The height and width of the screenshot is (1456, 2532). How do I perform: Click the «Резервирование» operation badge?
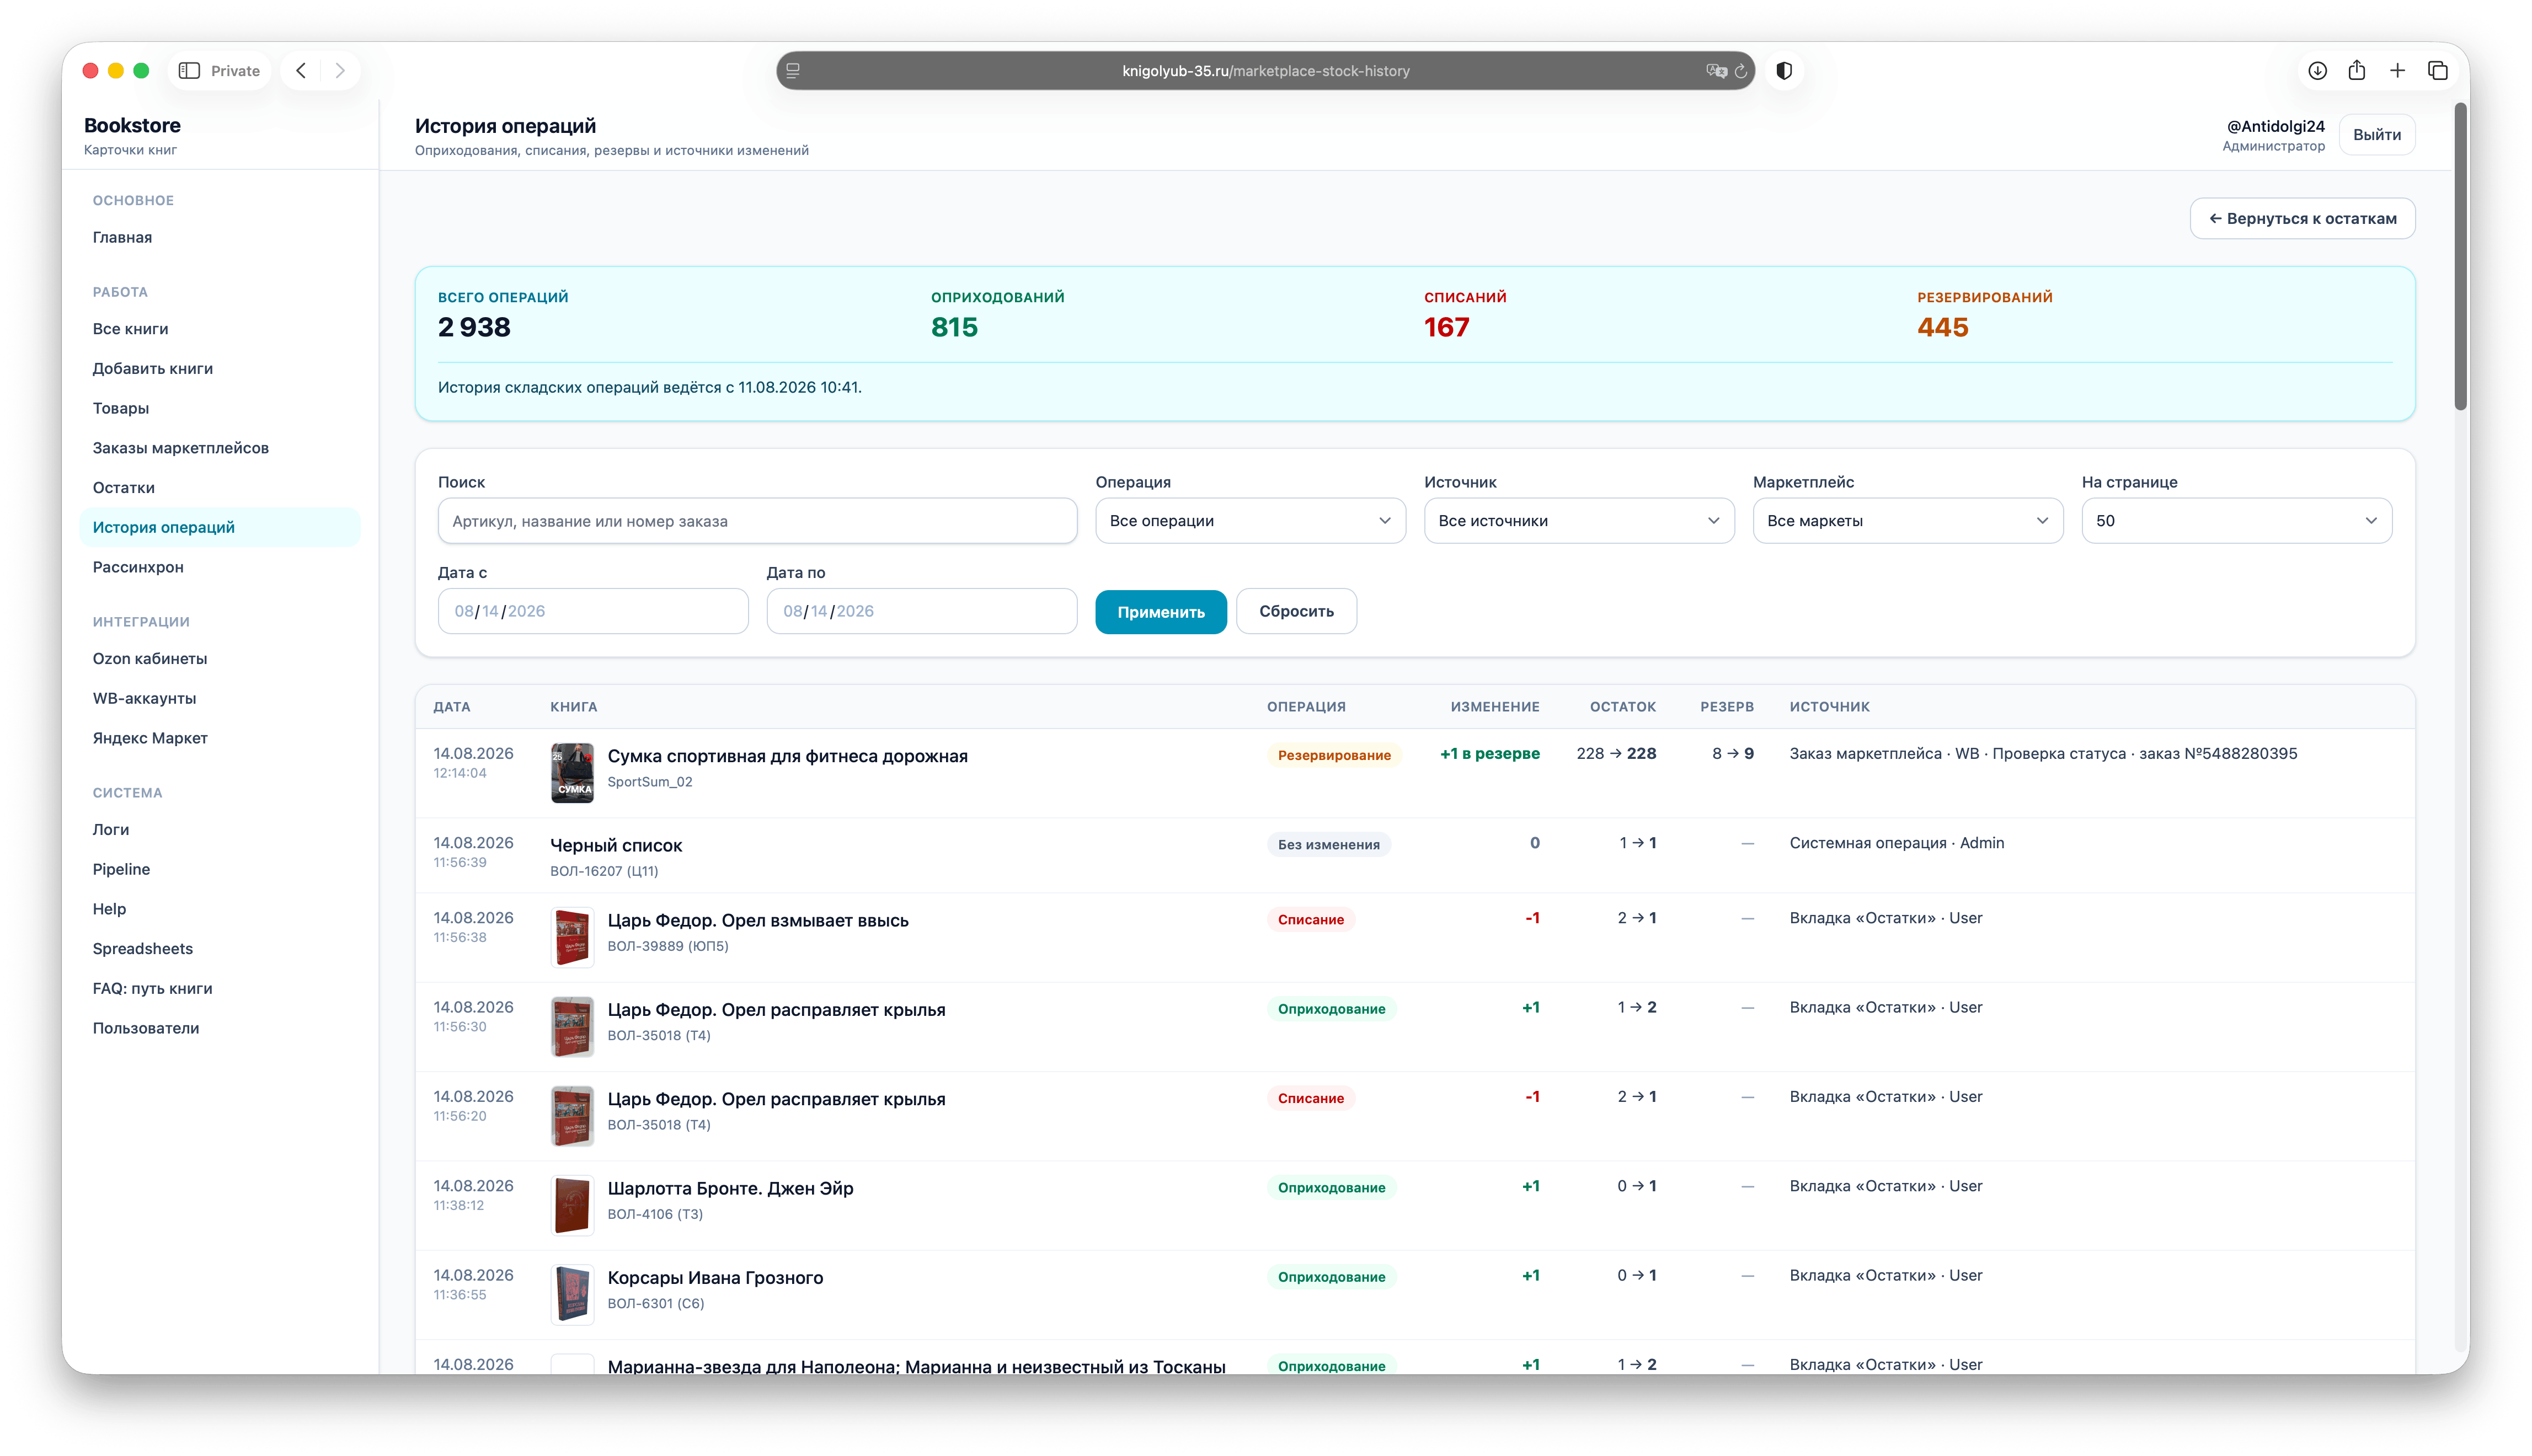click(x=1334, y=755)
